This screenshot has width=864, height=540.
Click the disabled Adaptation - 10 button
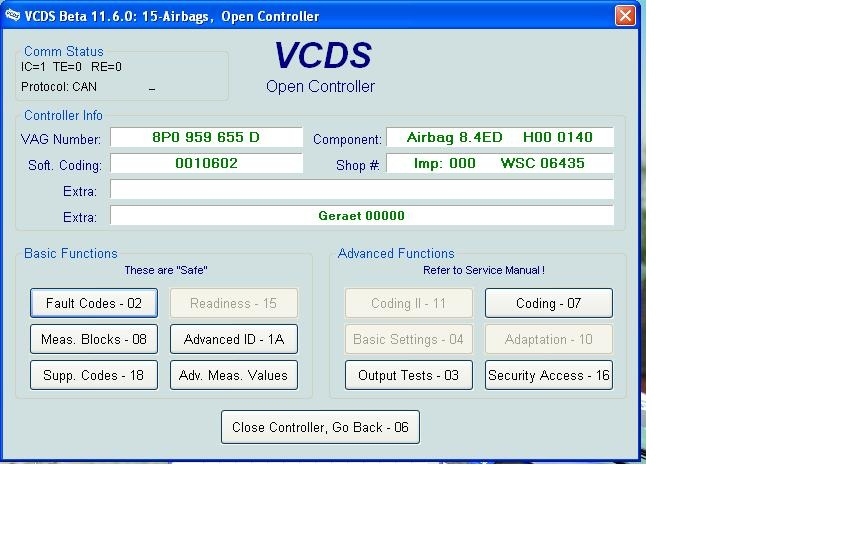click(x=549, y=339)
